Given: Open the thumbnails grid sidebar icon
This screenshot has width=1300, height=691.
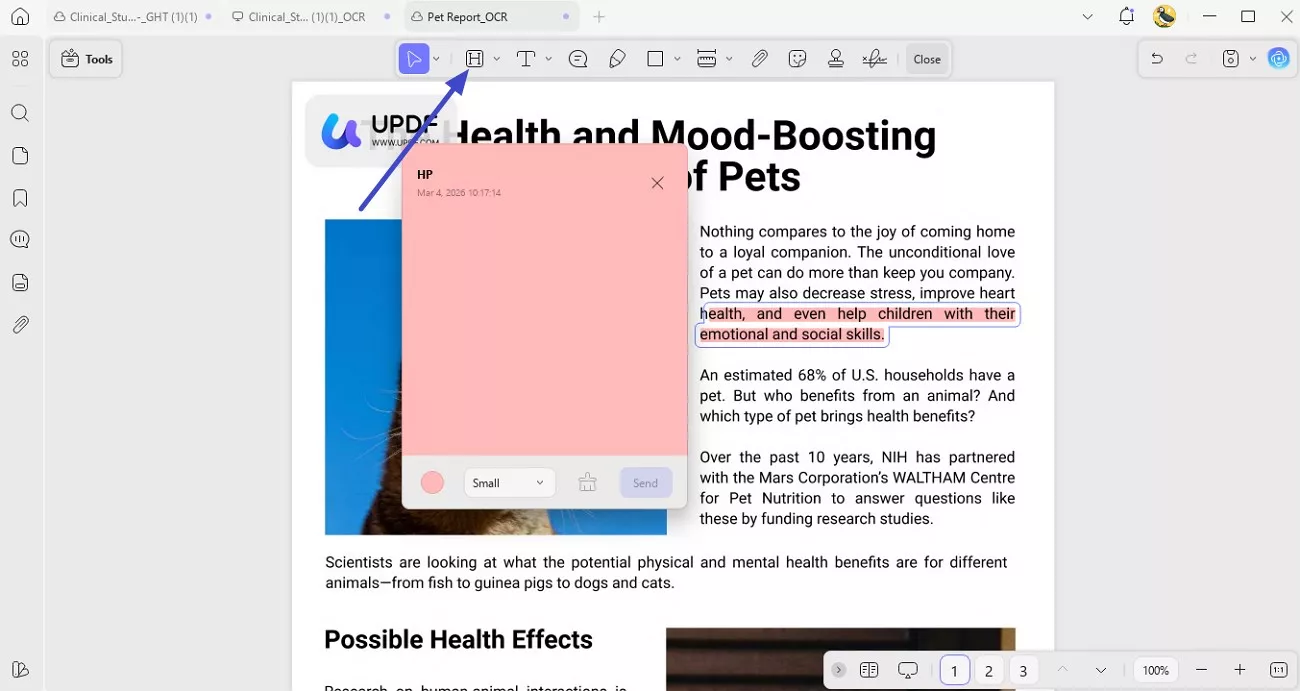Looking at the screenshot, I should point(20,59).
